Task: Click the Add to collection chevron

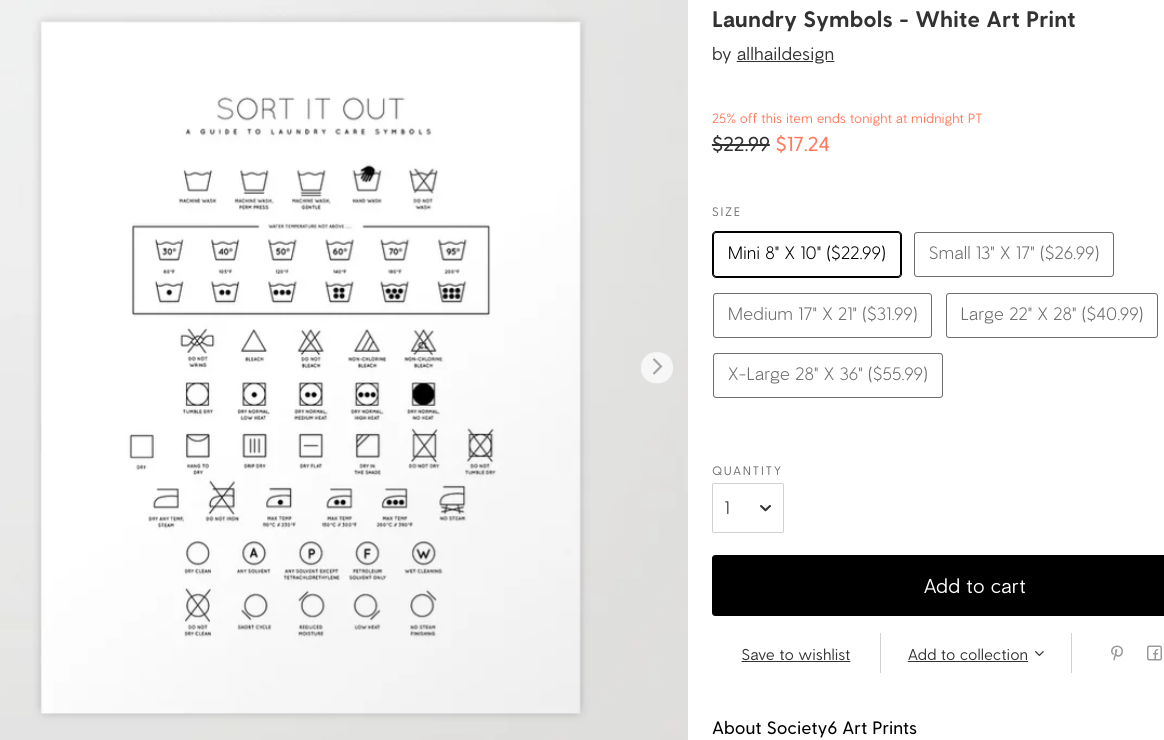Action: (1039, 654)
